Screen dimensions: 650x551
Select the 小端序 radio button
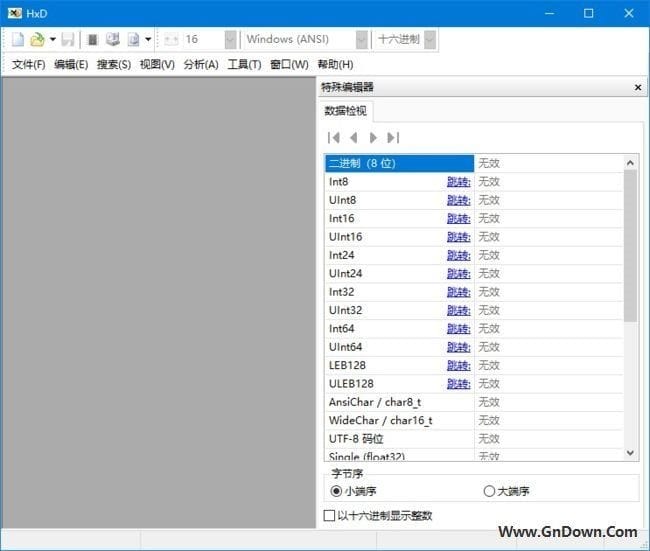point(336,491)
